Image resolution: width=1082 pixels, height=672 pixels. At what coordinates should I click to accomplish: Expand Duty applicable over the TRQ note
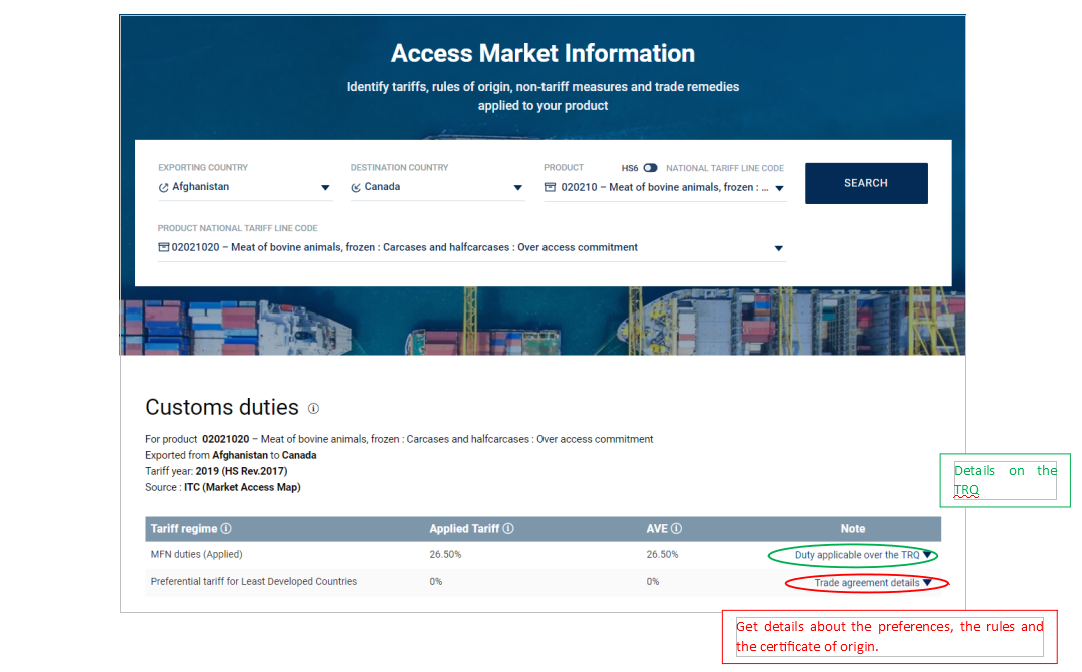coord(928,554)
